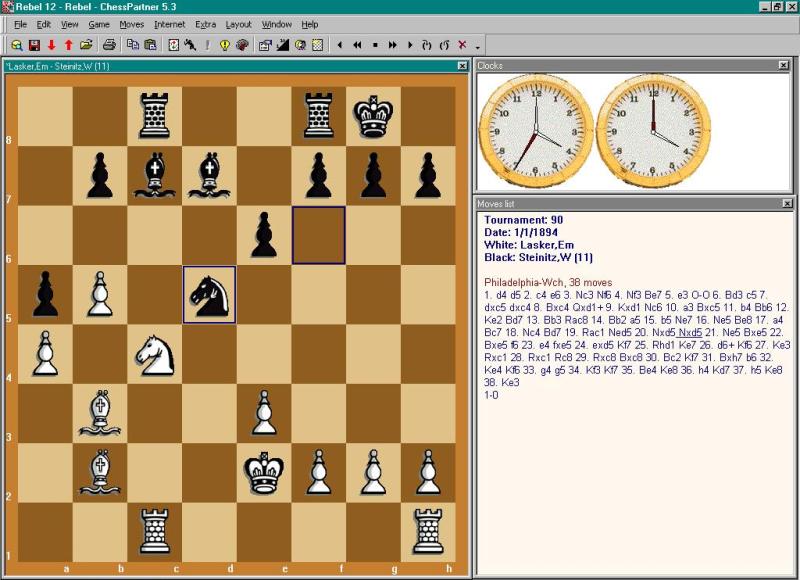Screen dimensions: 800x580
Task: Click the black knight on d5
Action: (209, 294)
